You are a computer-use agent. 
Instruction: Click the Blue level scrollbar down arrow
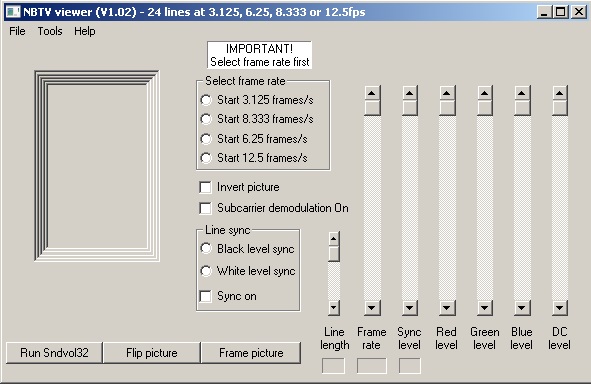click(522, 308)
